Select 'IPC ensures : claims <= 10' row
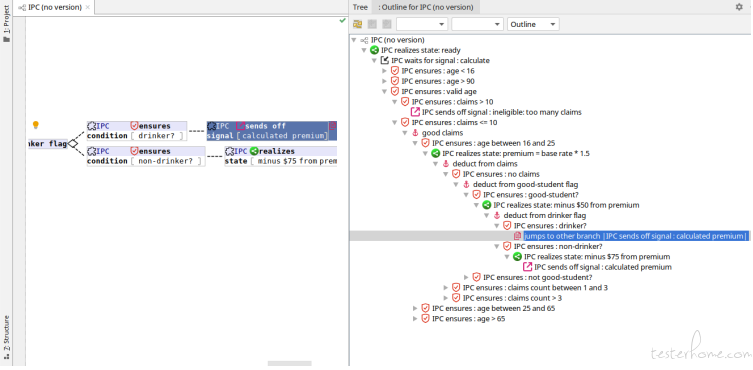The height and width of the screenshot is (370, 753). pos(454,122)
